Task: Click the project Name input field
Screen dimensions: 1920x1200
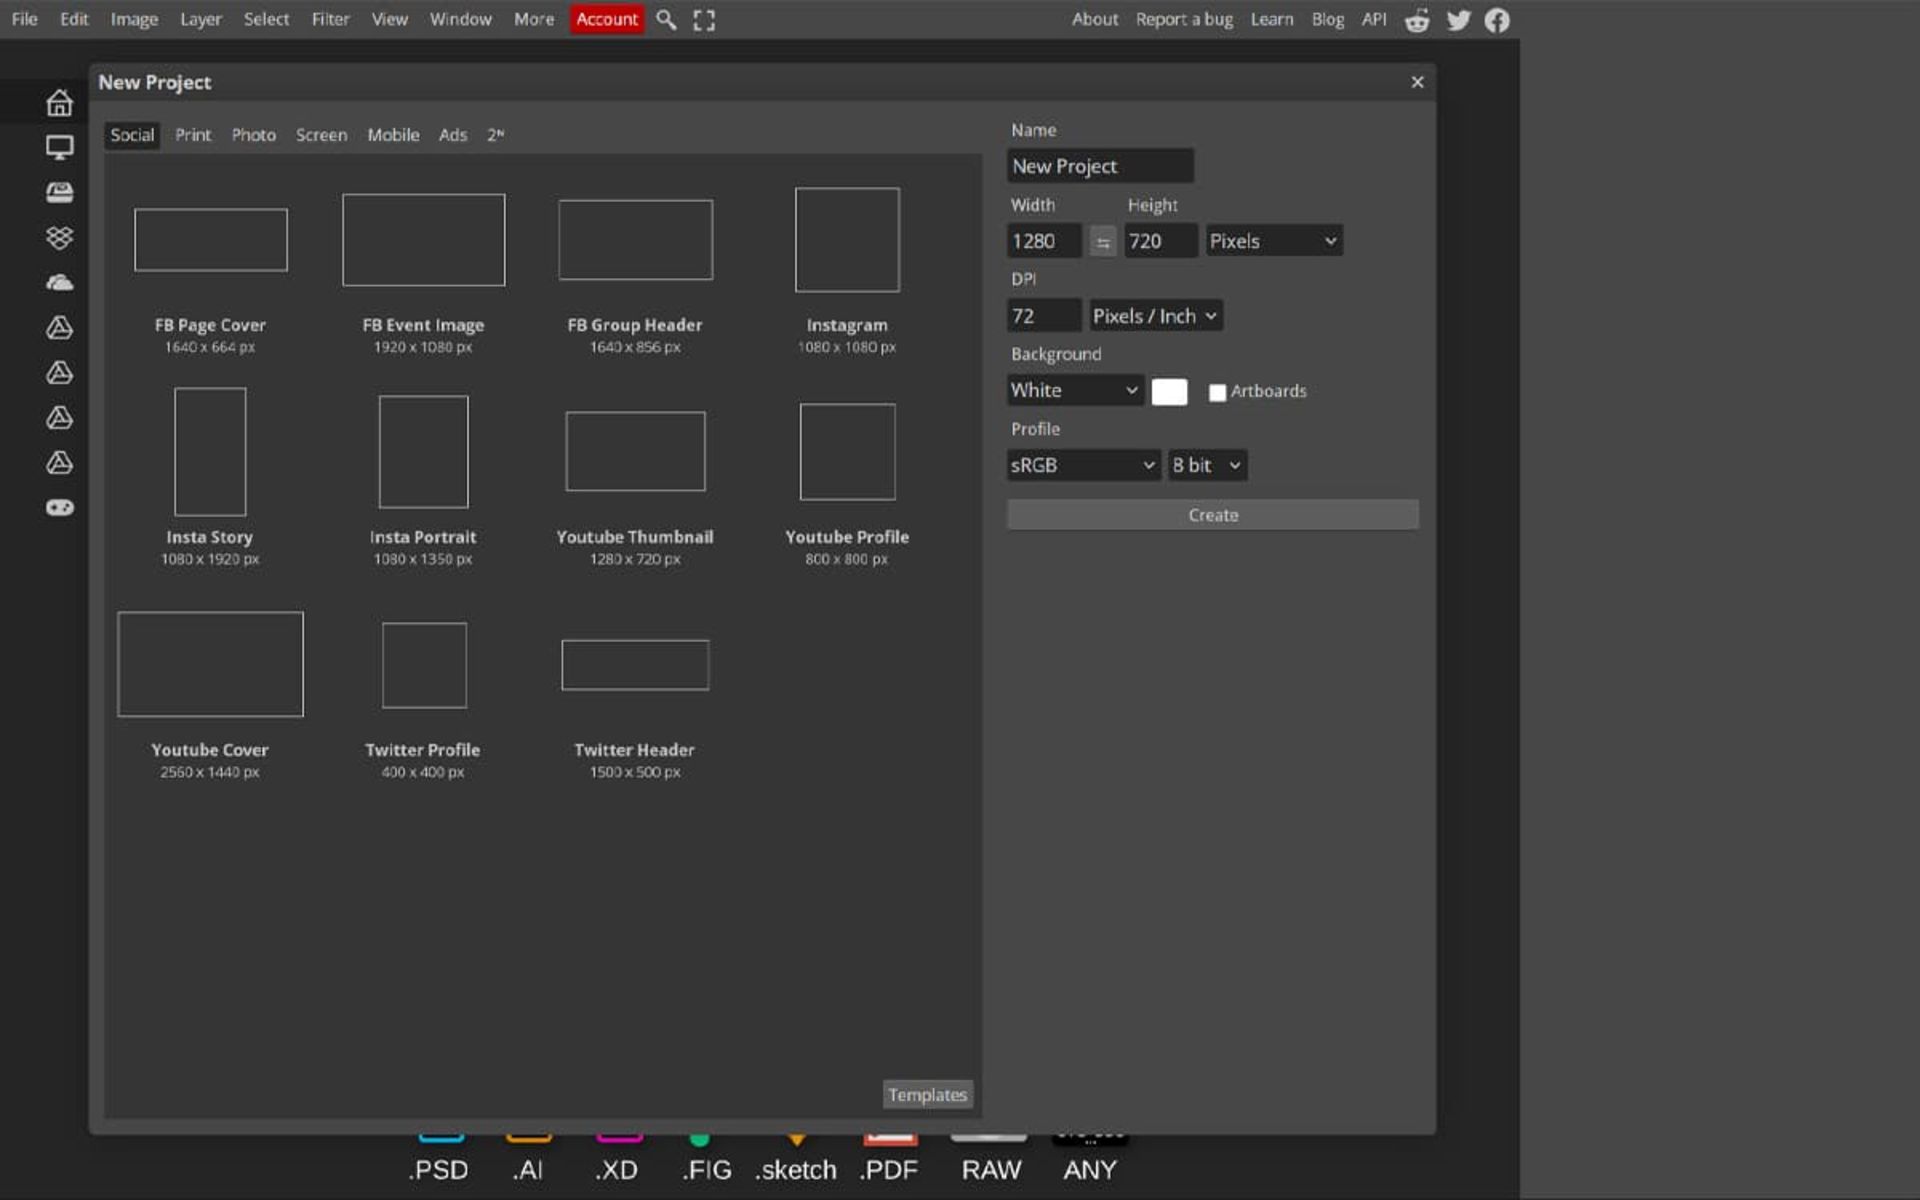Action: [1100, 166]
